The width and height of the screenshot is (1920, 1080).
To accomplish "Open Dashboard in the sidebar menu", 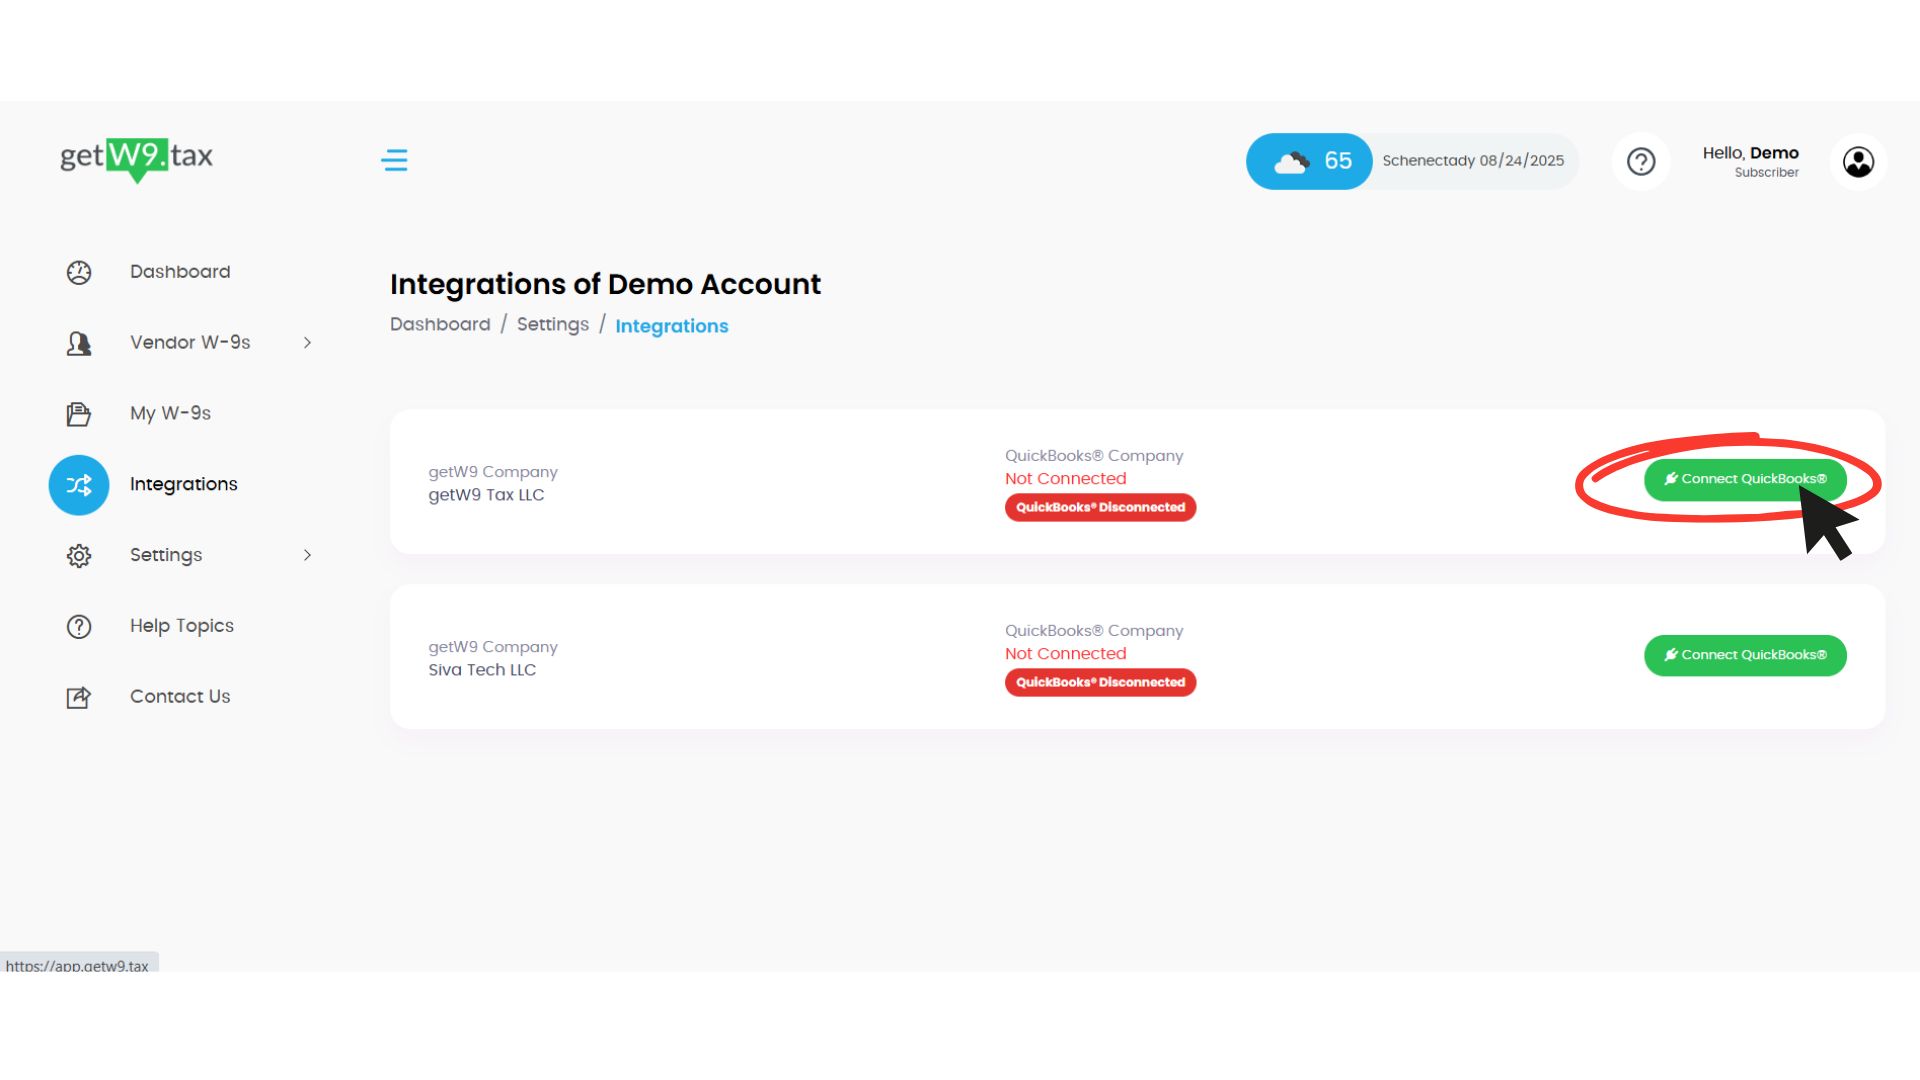I will point(180,272).
